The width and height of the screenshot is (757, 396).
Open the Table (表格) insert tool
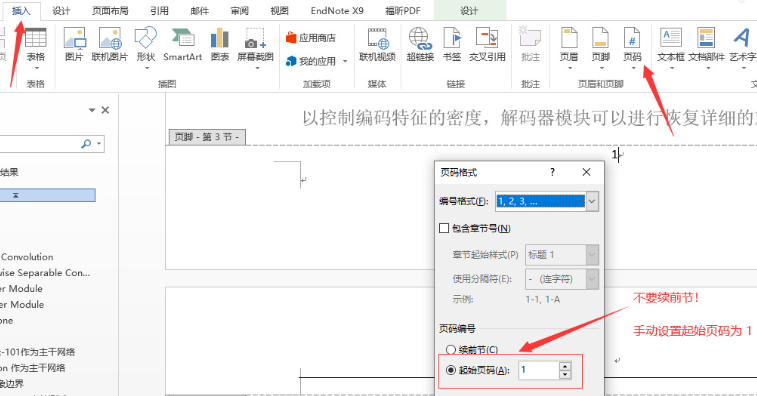click(x=35, y=48)
